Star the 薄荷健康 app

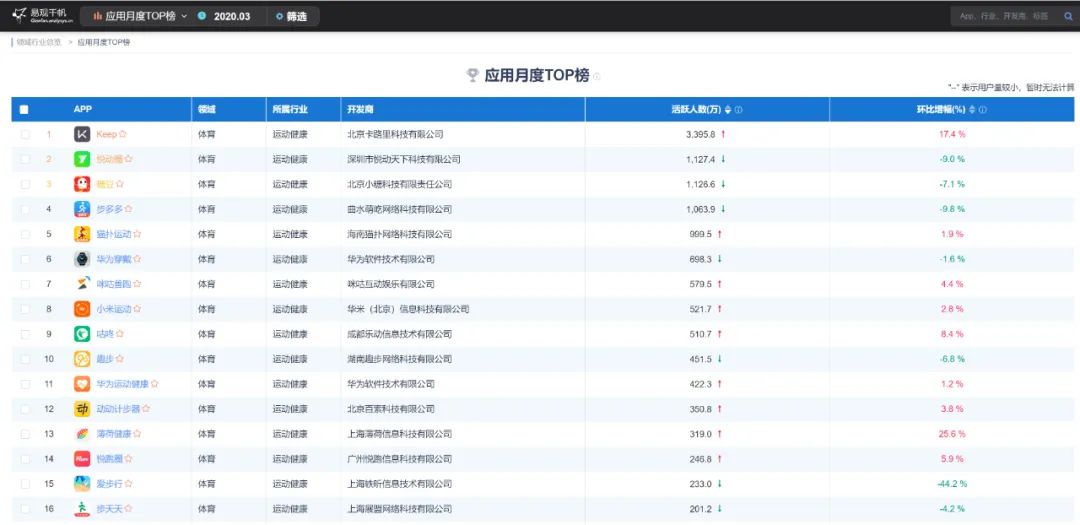tap(137, 434)
